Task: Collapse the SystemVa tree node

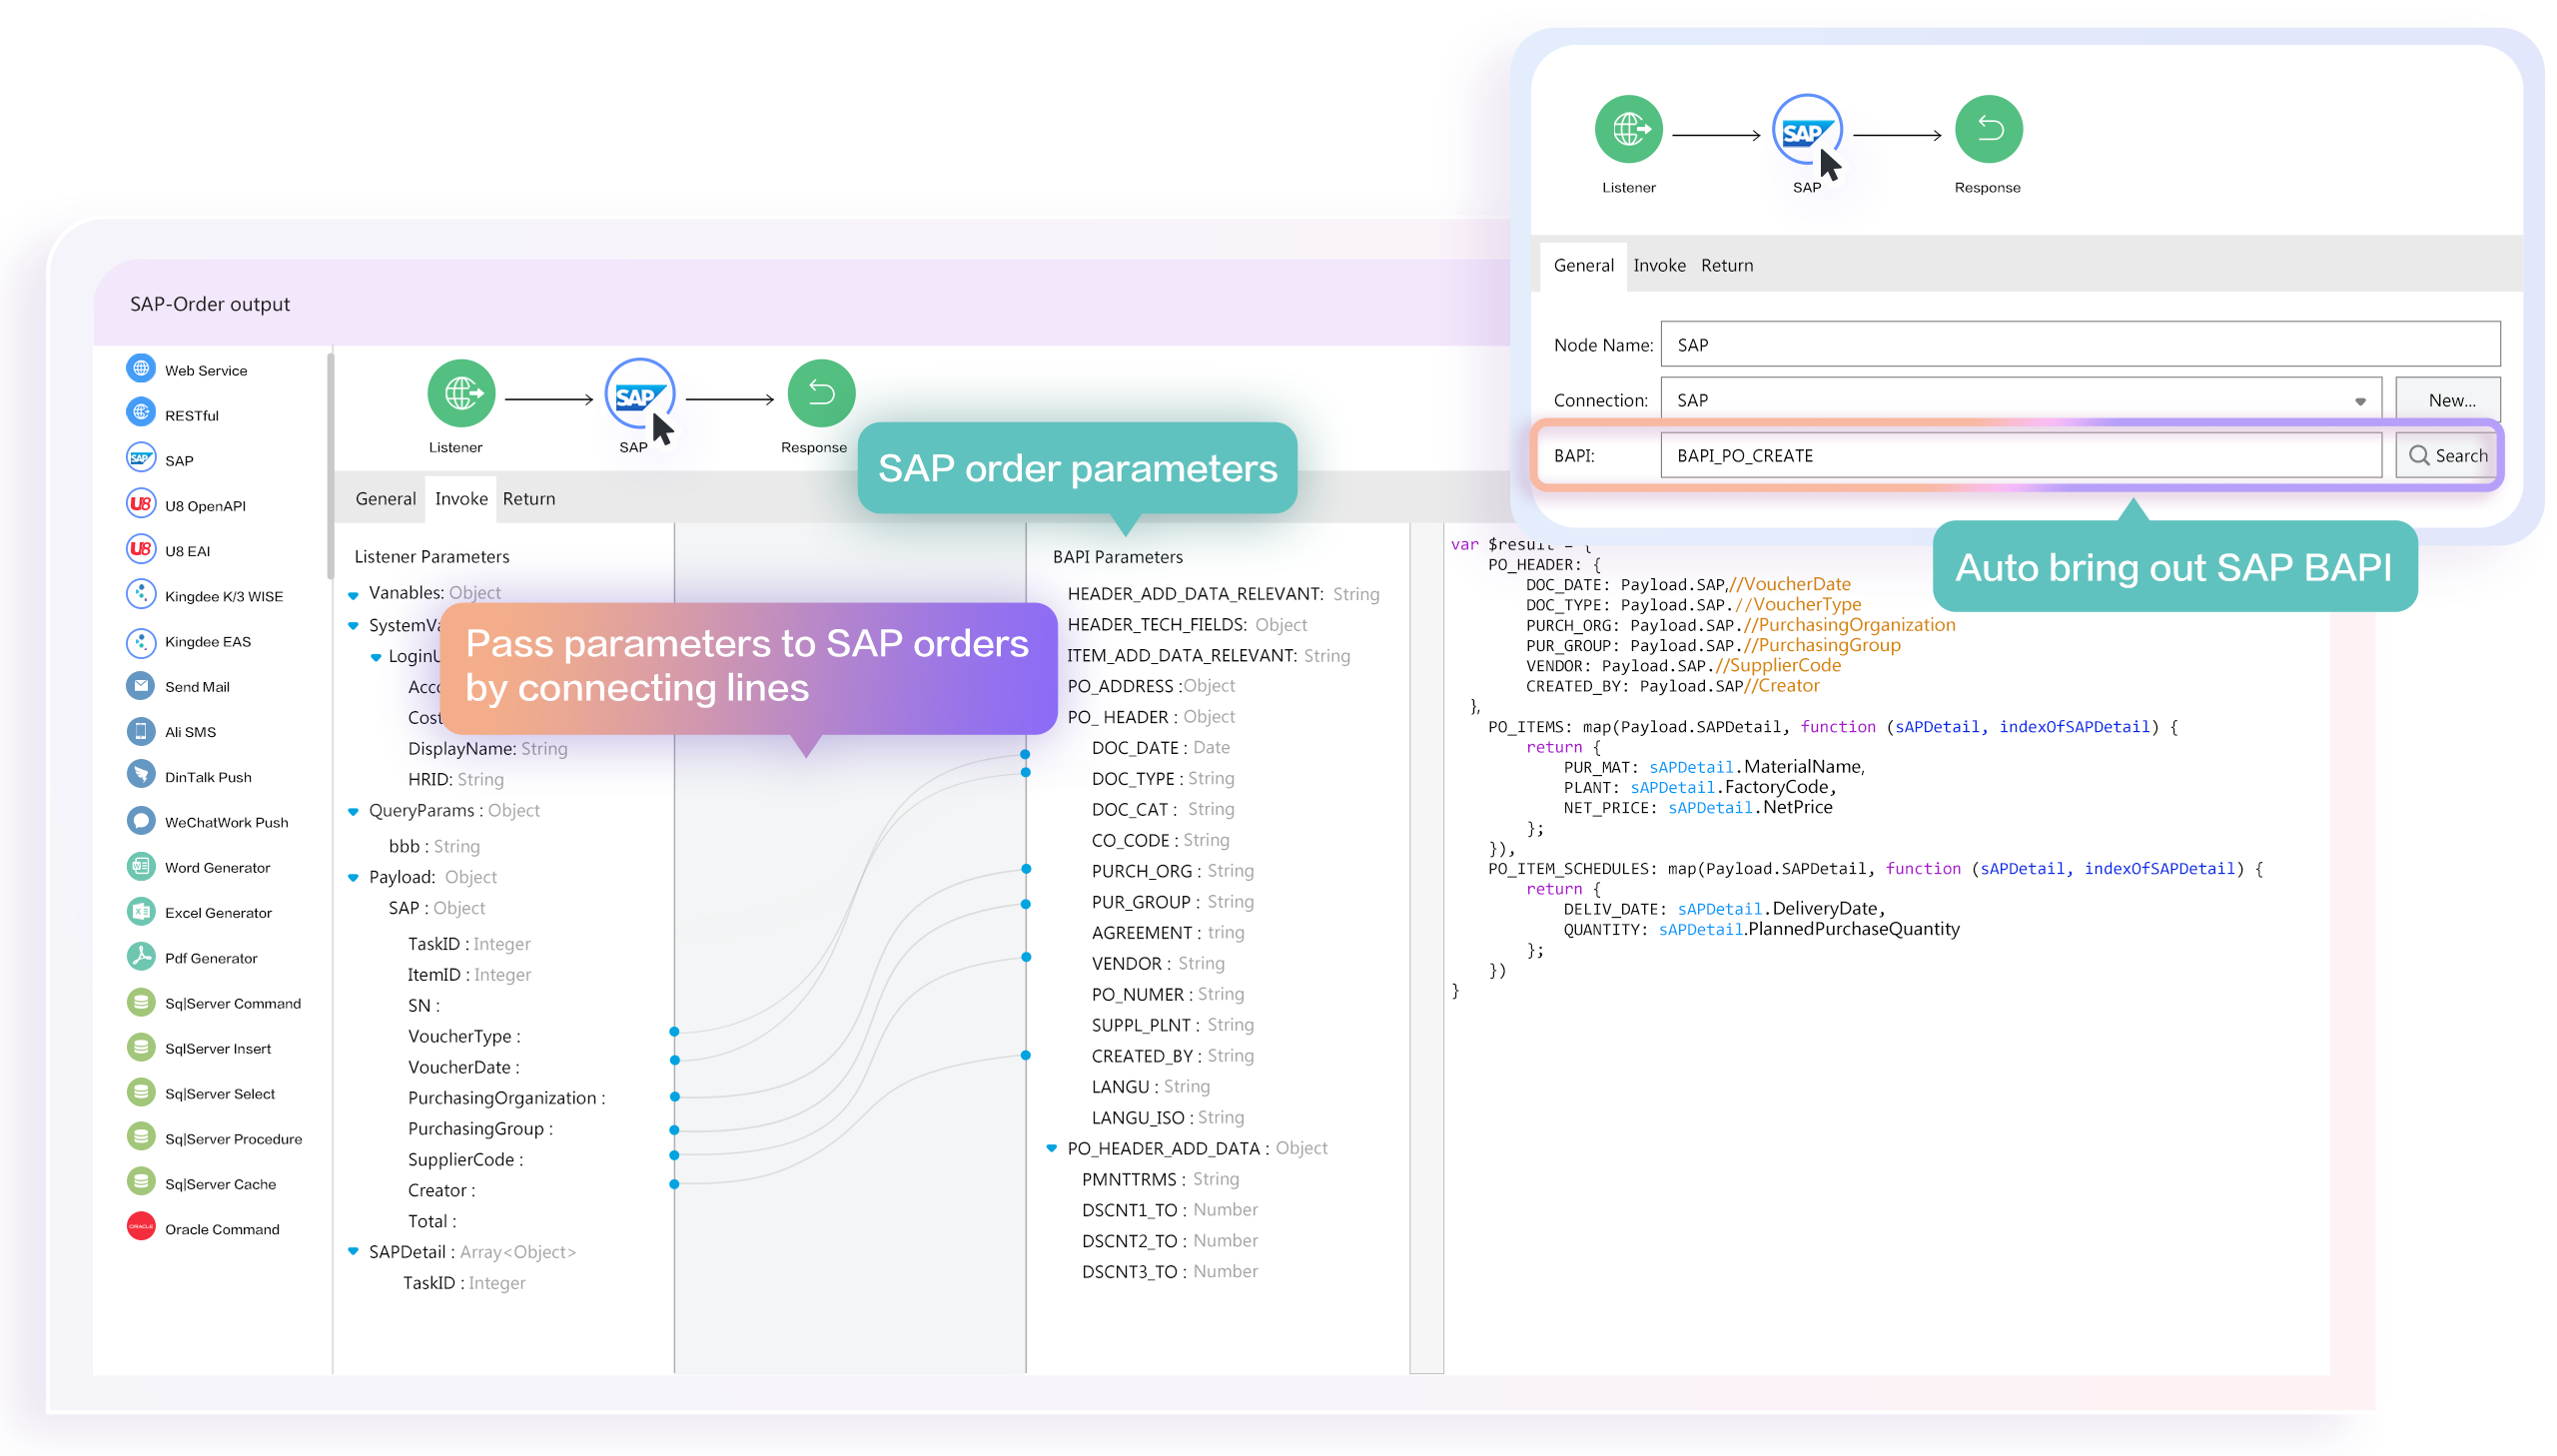Action: point(353,626)
